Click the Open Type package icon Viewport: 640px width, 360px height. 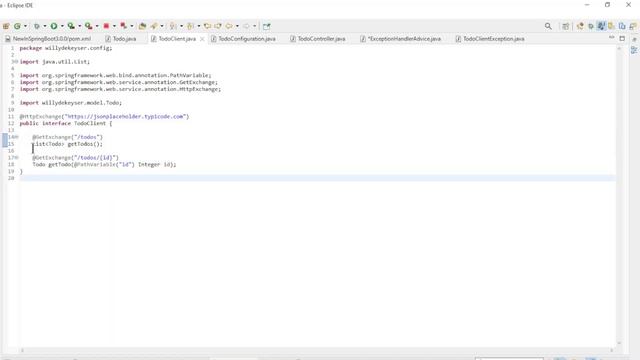[x=142, y=26]
